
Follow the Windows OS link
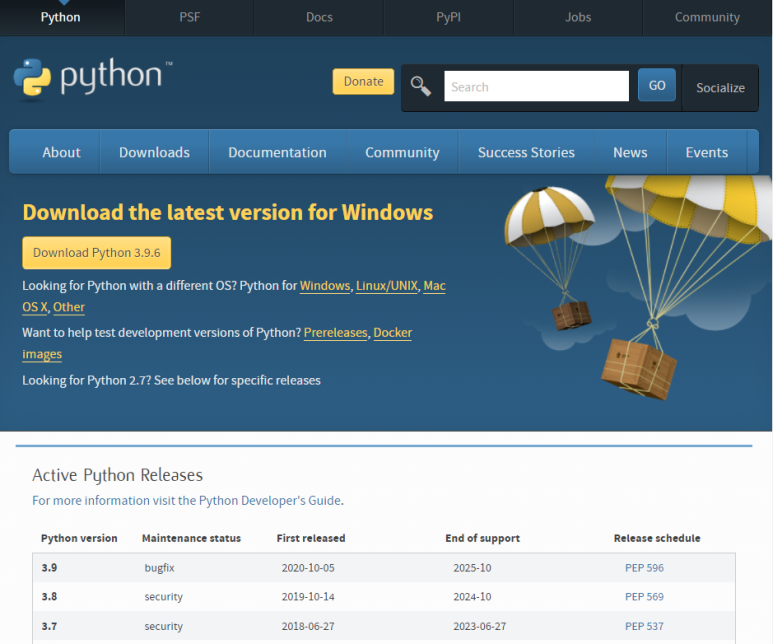coord(325,286)
